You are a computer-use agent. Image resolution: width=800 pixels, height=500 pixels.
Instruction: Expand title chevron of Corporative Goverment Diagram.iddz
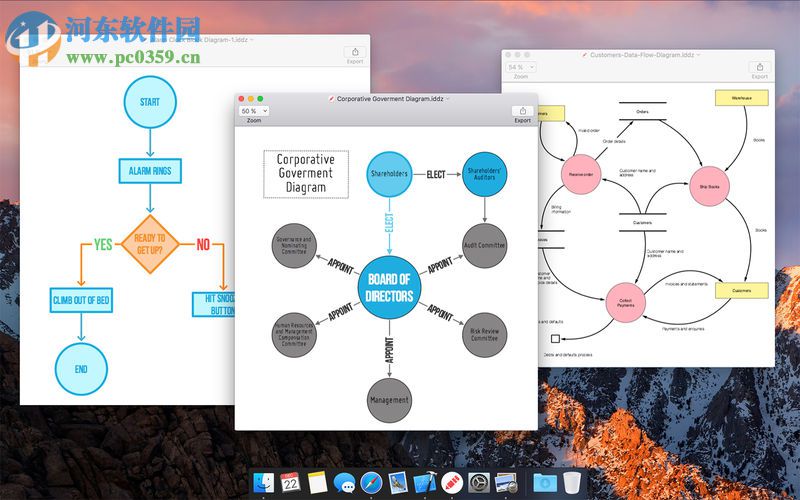(x=447, y=99)
